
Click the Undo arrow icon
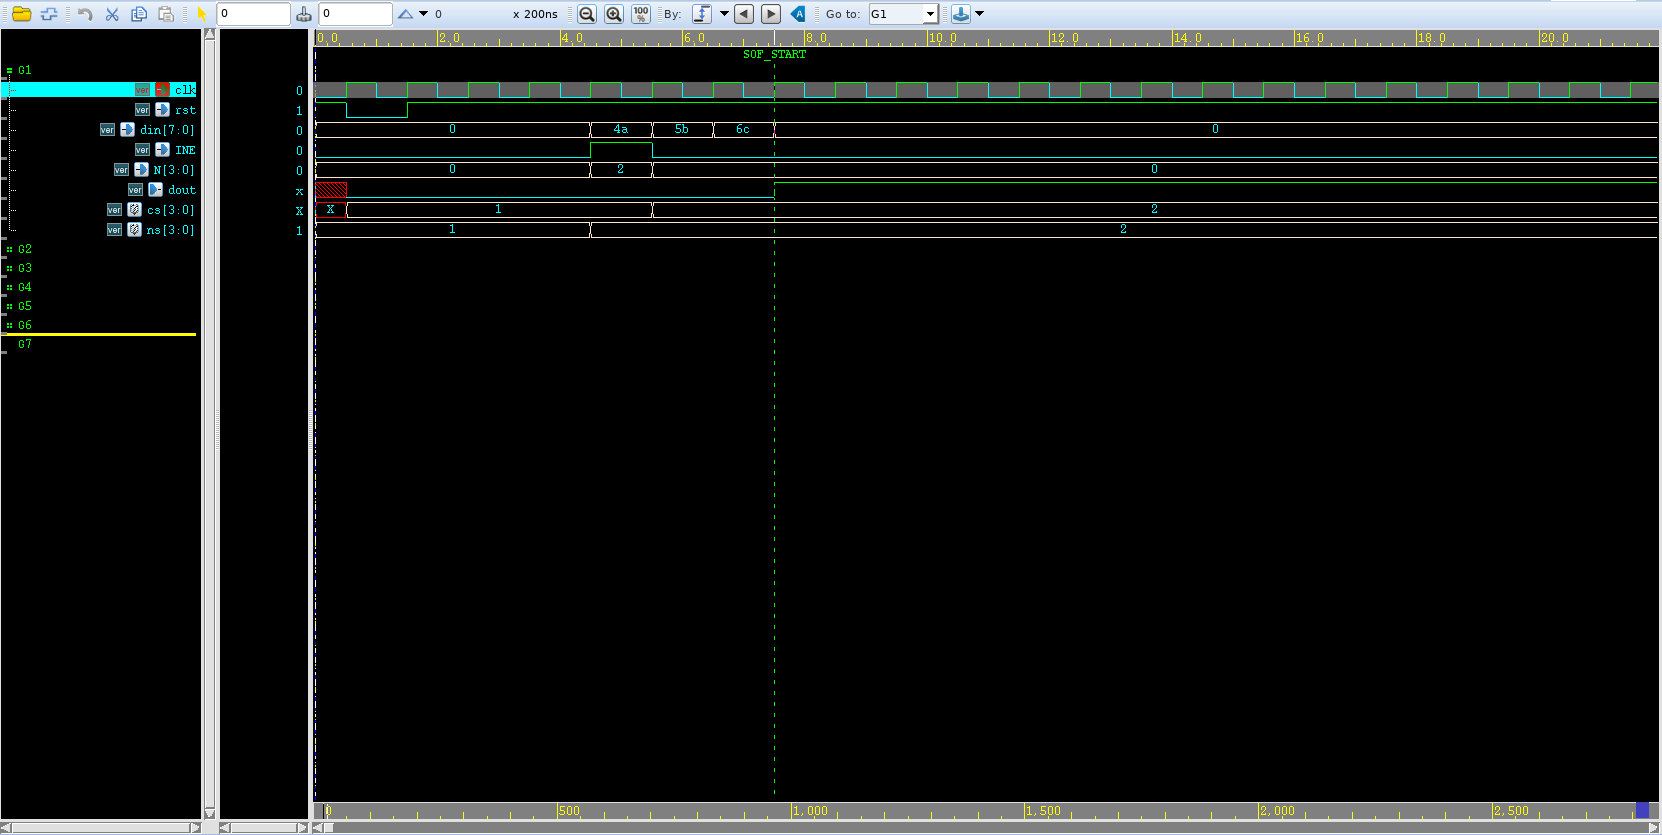point(85,14)
